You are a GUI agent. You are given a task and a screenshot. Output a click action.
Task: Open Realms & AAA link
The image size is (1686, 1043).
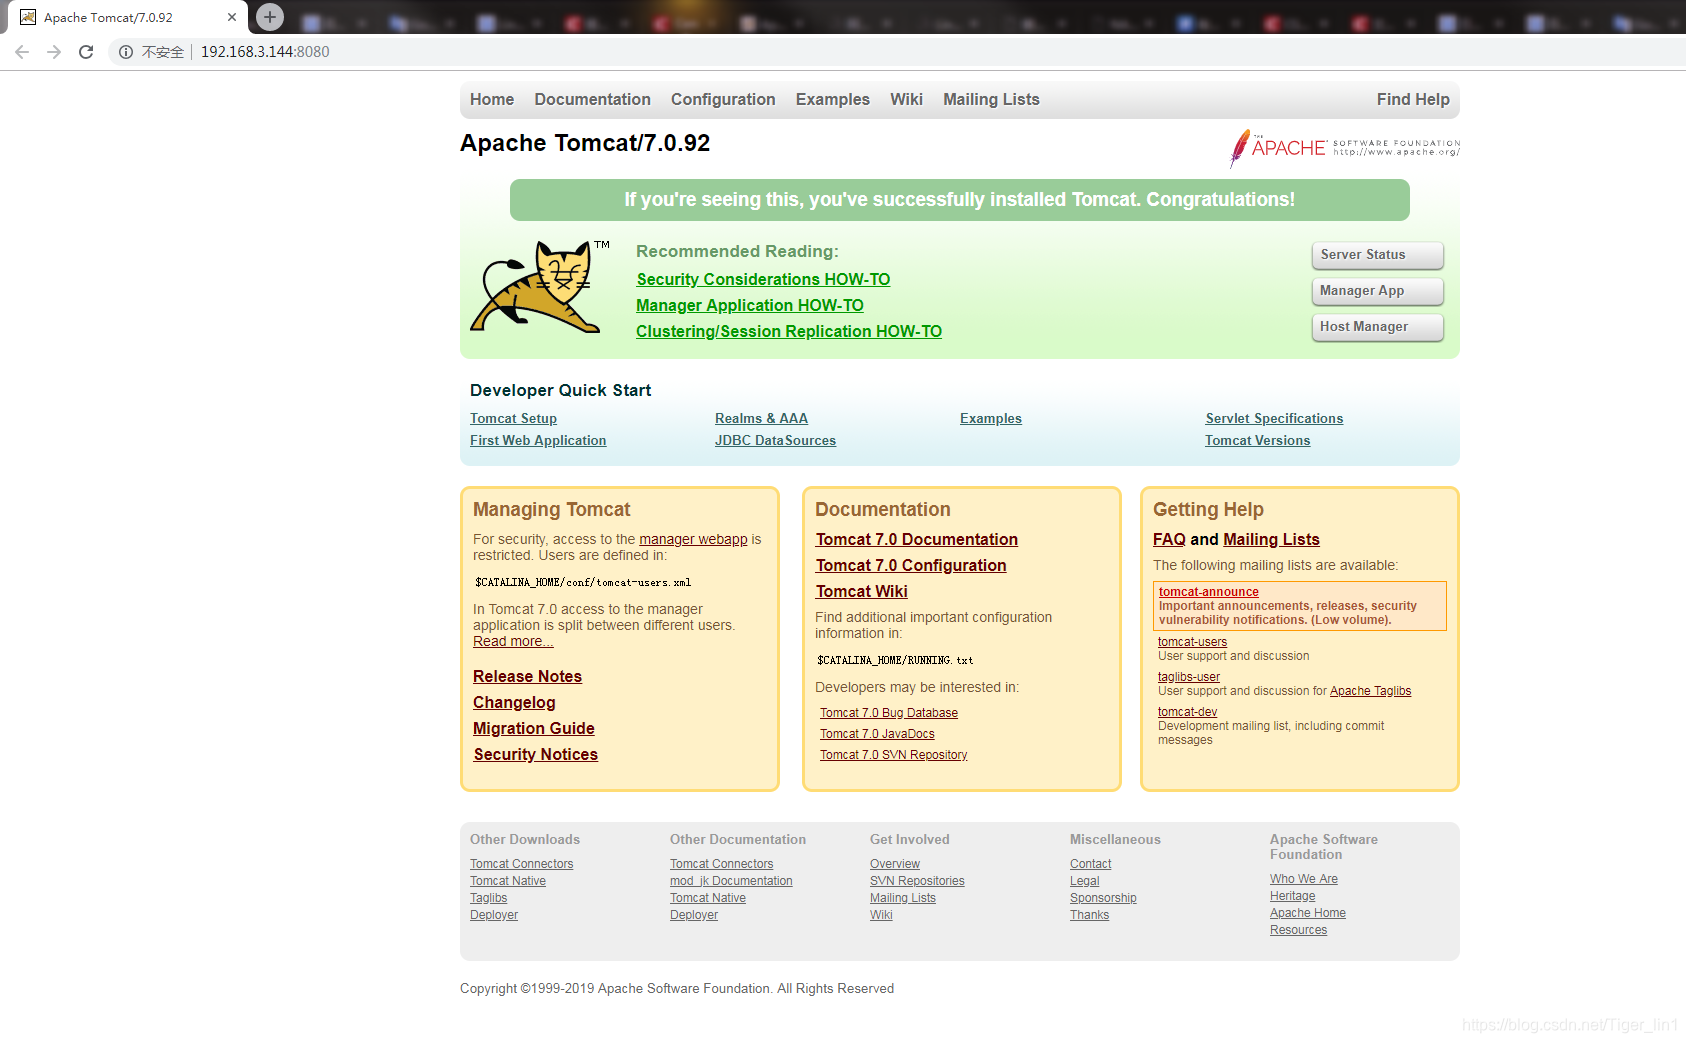coord(761,419)
